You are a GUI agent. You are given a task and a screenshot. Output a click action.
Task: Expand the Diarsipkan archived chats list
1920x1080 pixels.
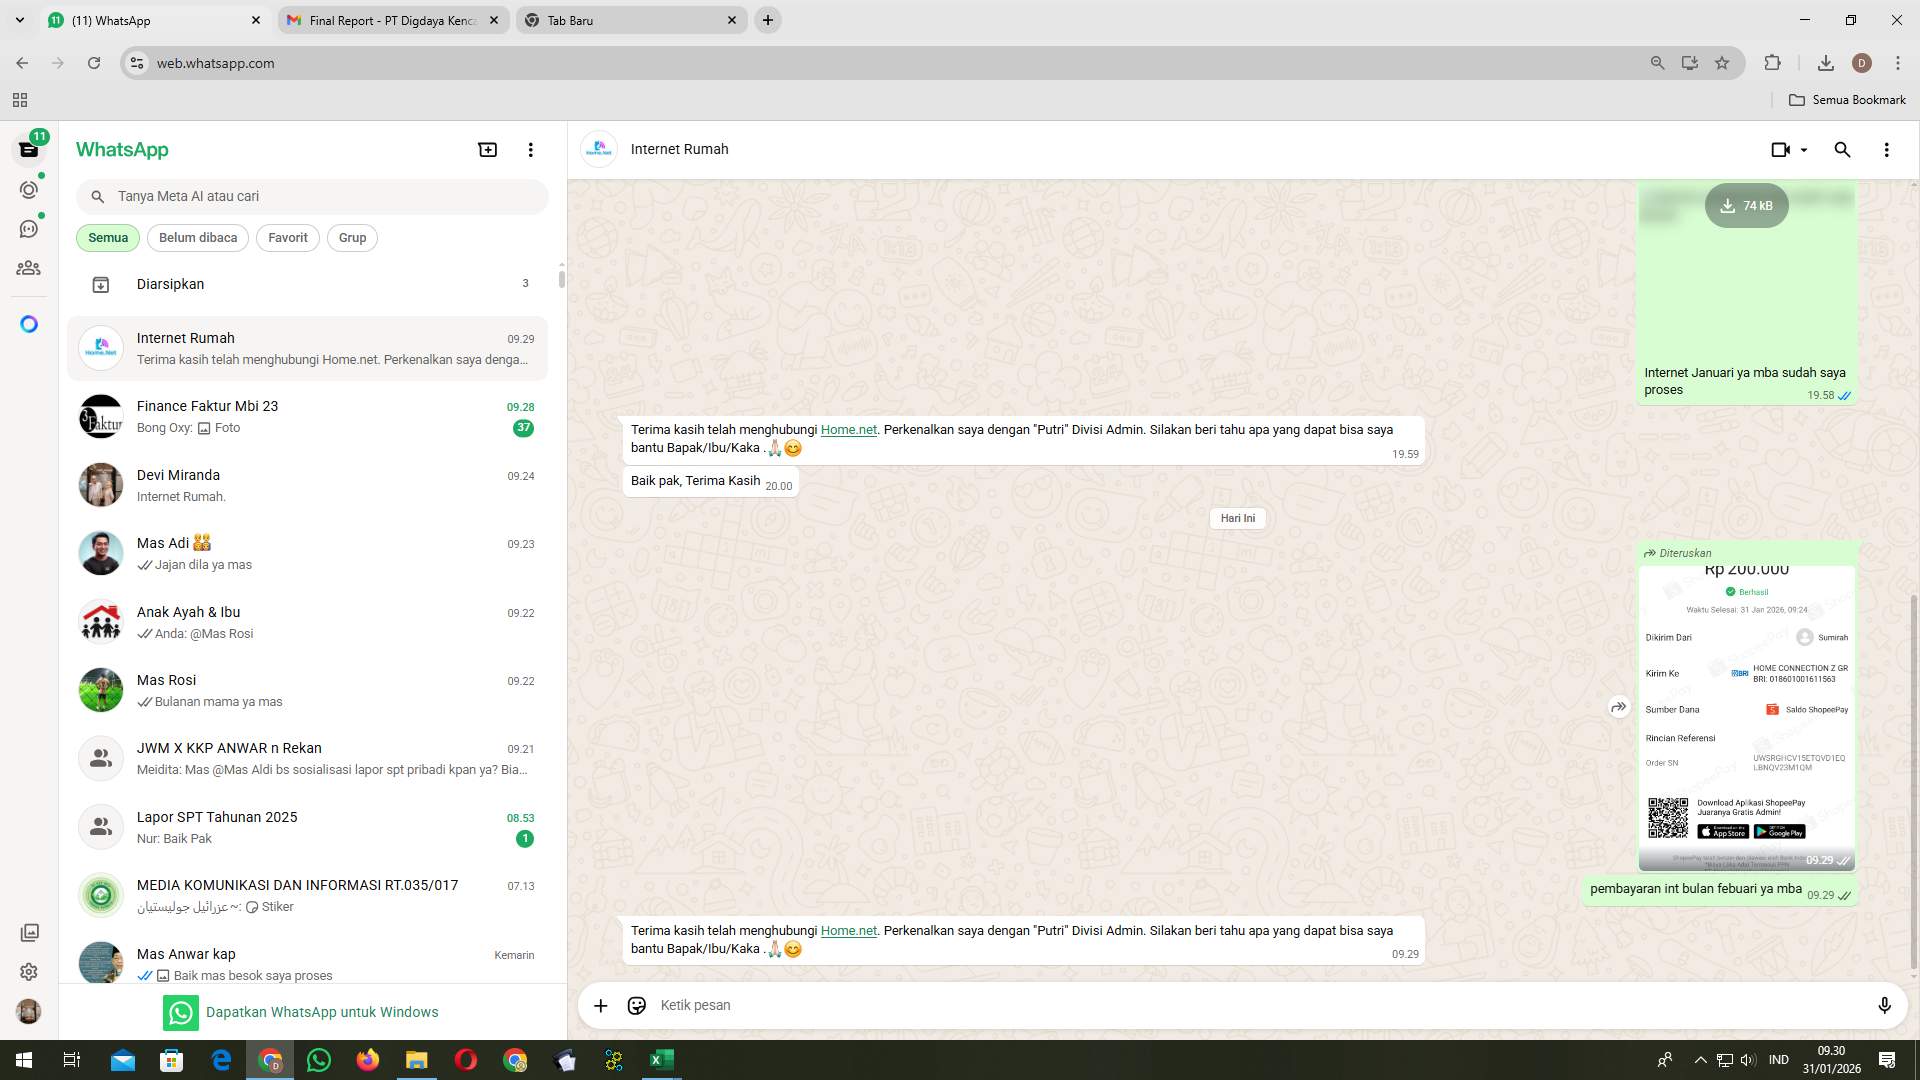pyautogui.click(x=170, y=283)
